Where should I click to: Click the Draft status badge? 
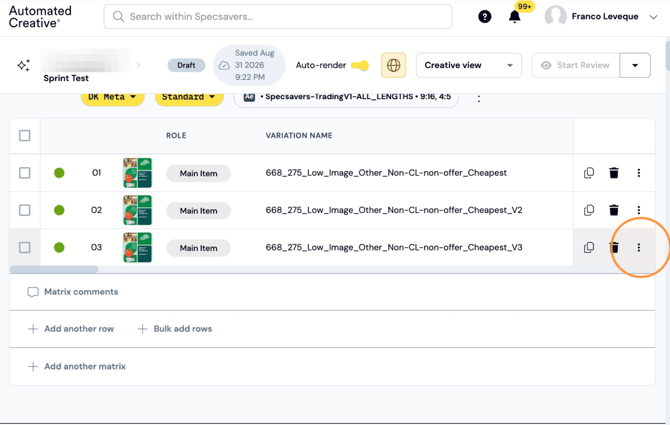186,65
